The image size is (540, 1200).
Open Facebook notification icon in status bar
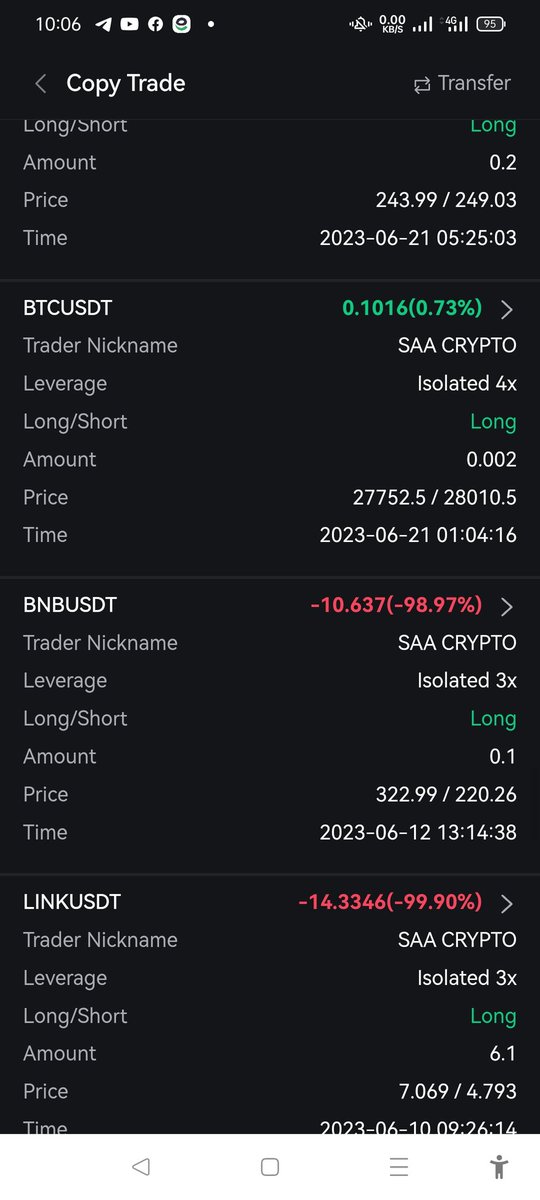tap(155, 24)
